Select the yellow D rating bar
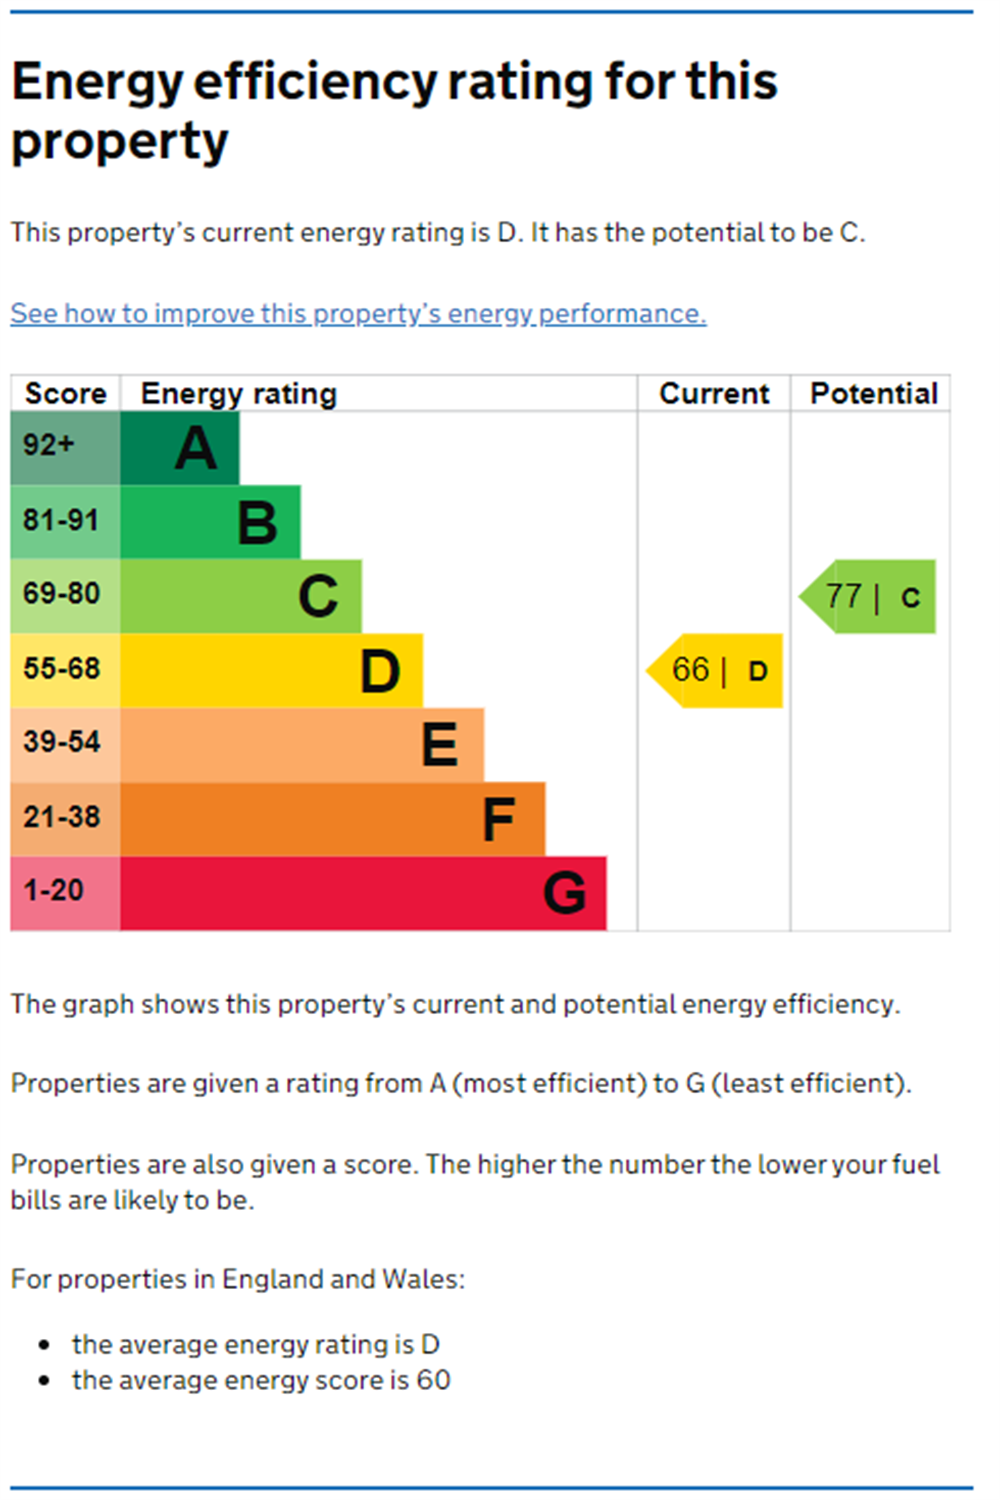The image size is (1000, 1500). (x=272, y=670)
